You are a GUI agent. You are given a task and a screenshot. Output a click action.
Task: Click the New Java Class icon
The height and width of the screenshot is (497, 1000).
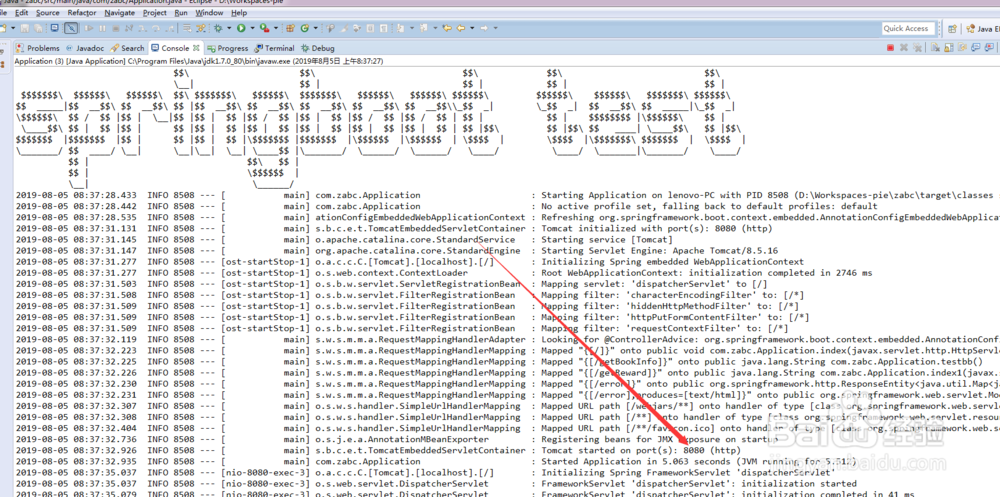(304, 28)
